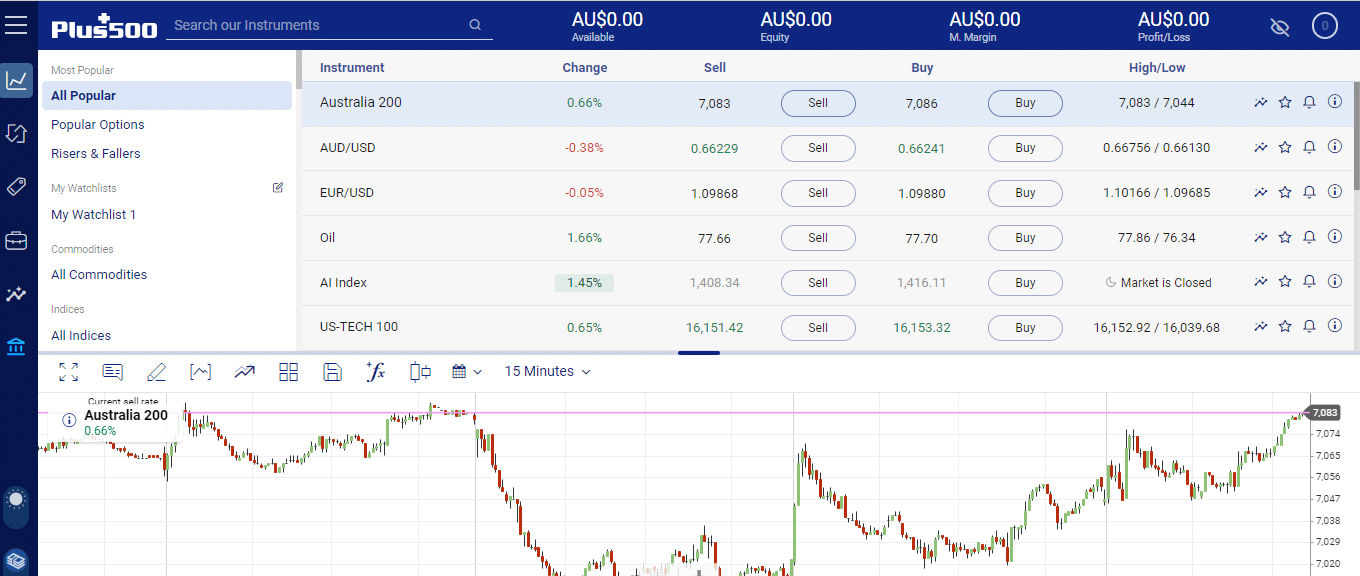1360x576 pixels.
Task: Open instrument info for EUR/USD row
Action: click(1334, 192)
